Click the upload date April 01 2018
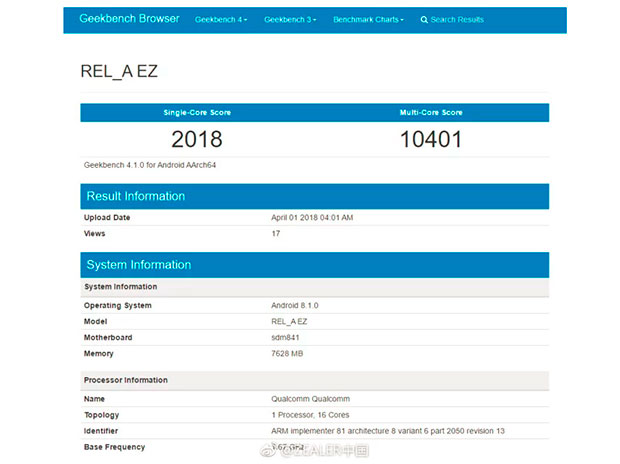Viewport: 620px width, 464px height. point(312,218)
